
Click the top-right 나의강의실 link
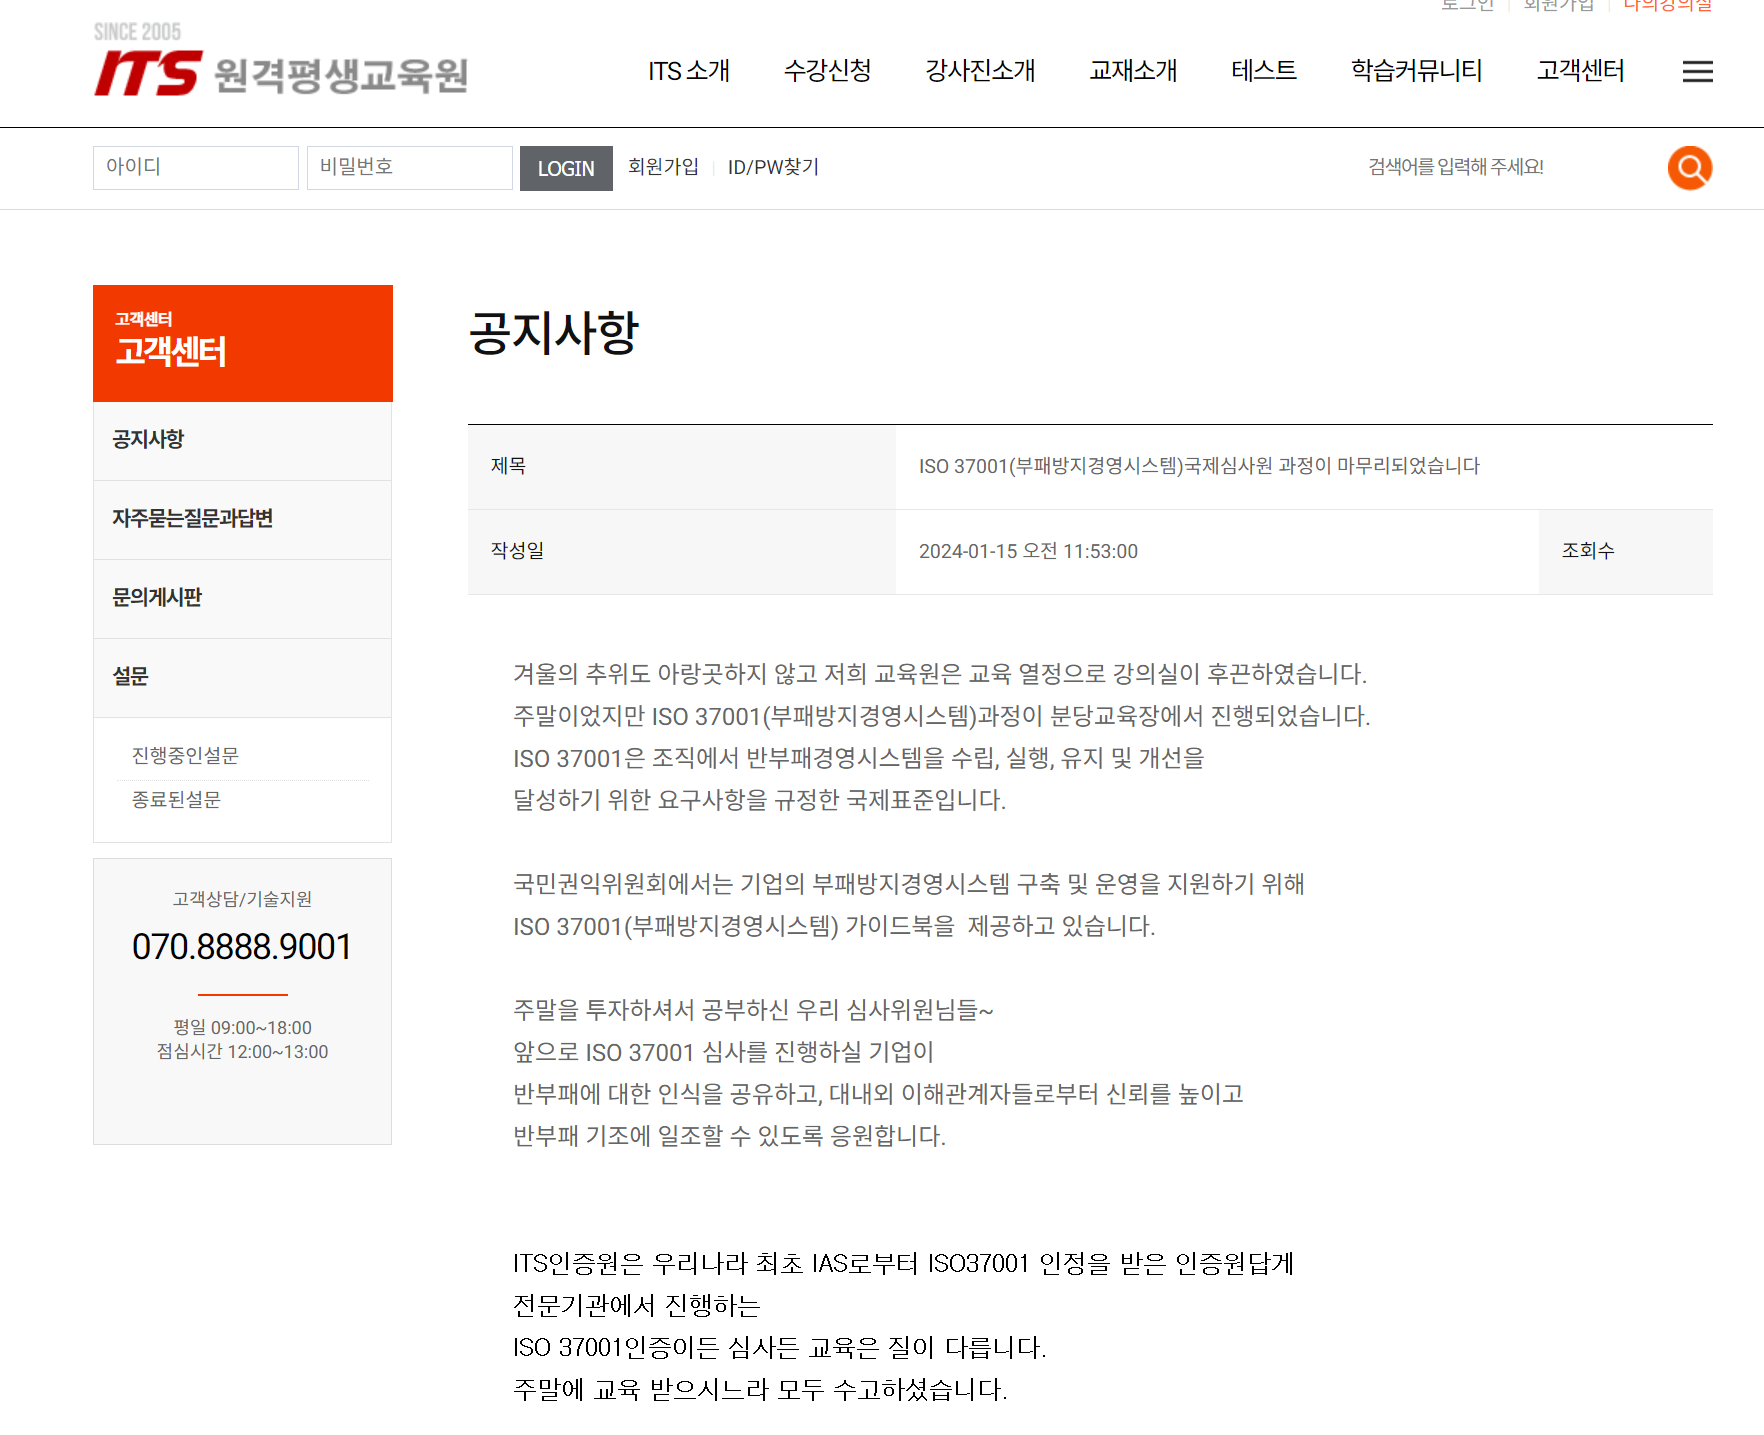pyautogui.click(x=1667, y=6)
